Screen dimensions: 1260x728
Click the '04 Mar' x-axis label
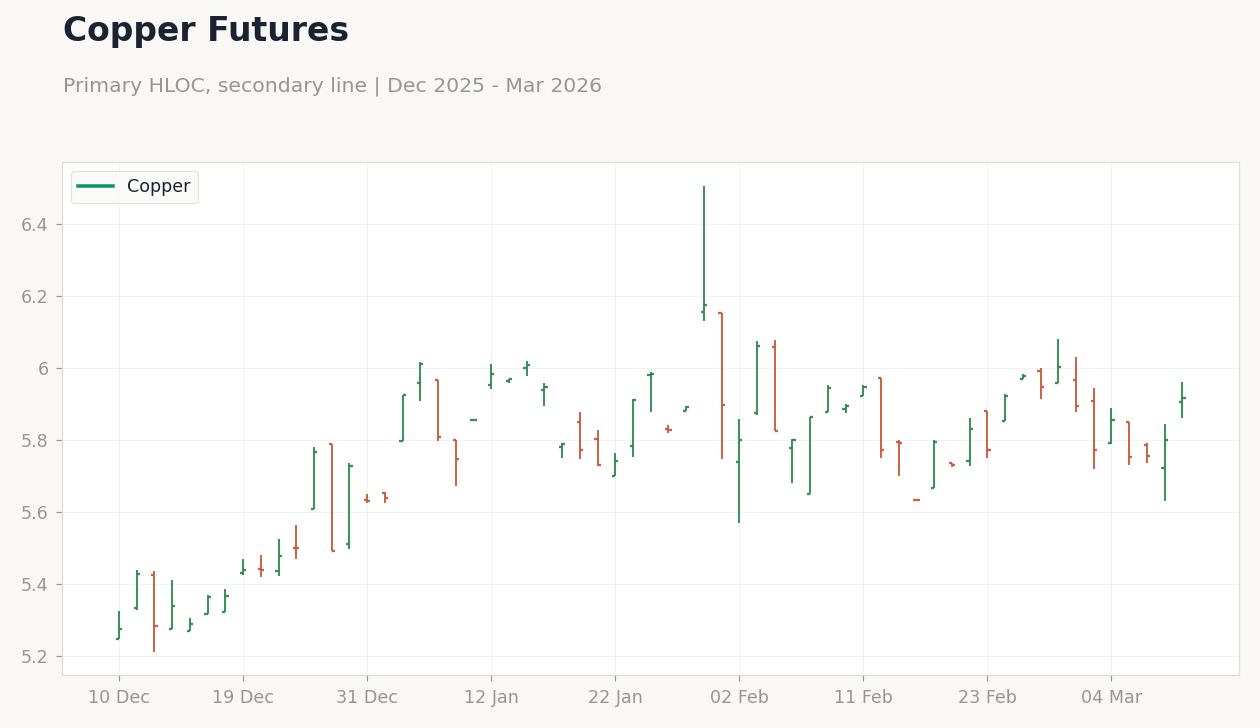1111,698
